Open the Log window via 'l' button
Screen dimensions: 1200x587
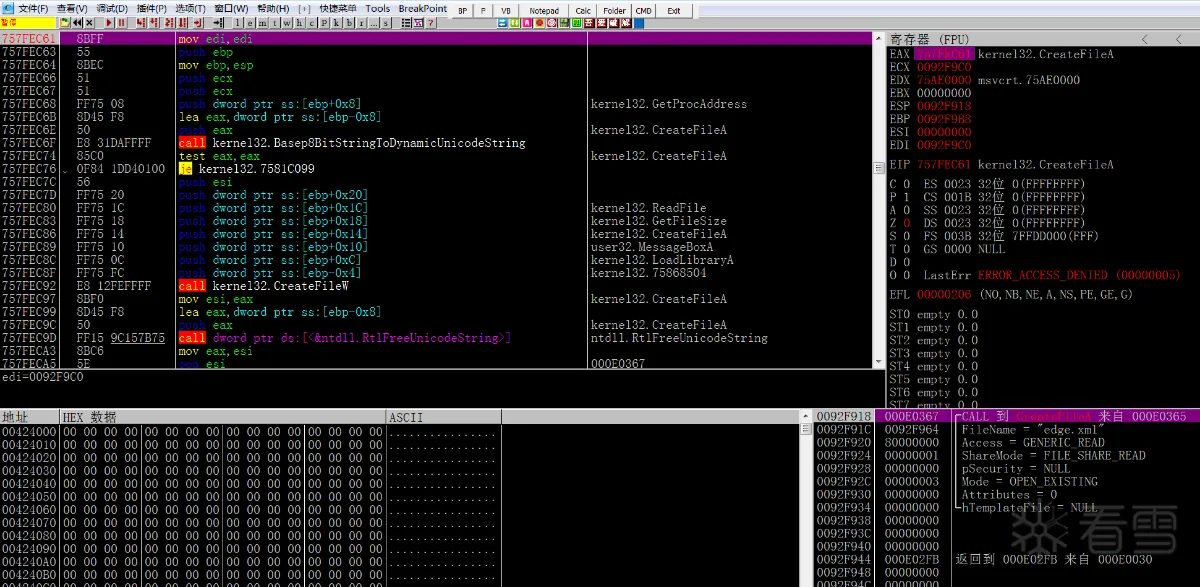pyautogui.click(x=238, y=22)
